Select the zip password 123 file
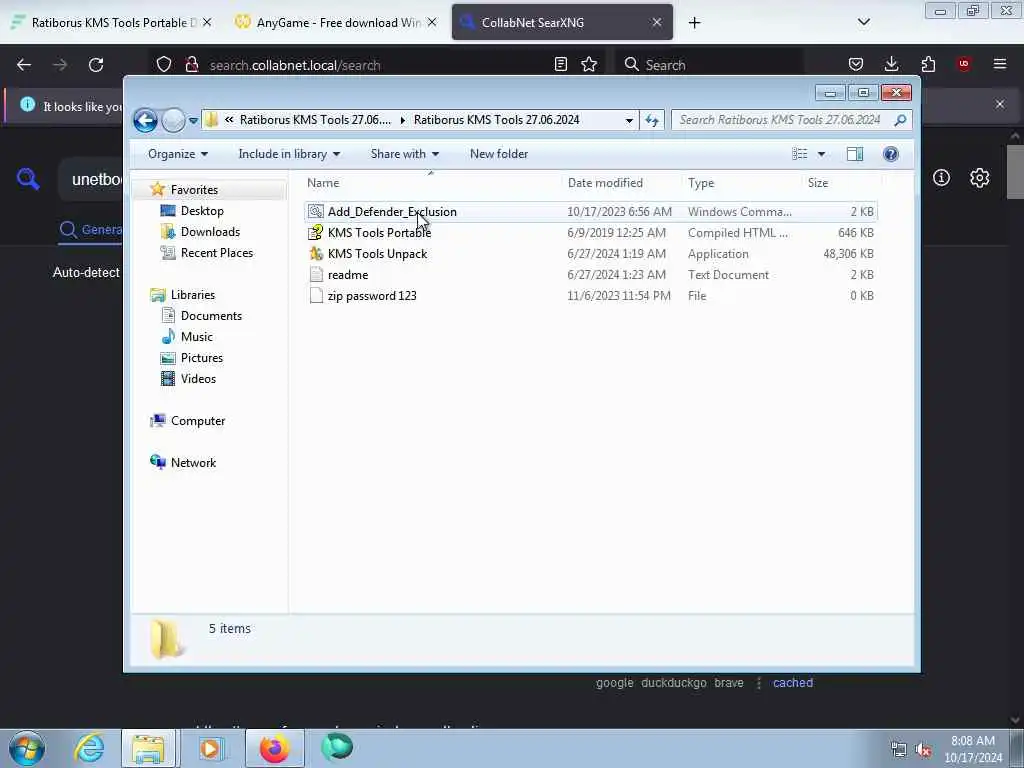 (x=590, y=296)
